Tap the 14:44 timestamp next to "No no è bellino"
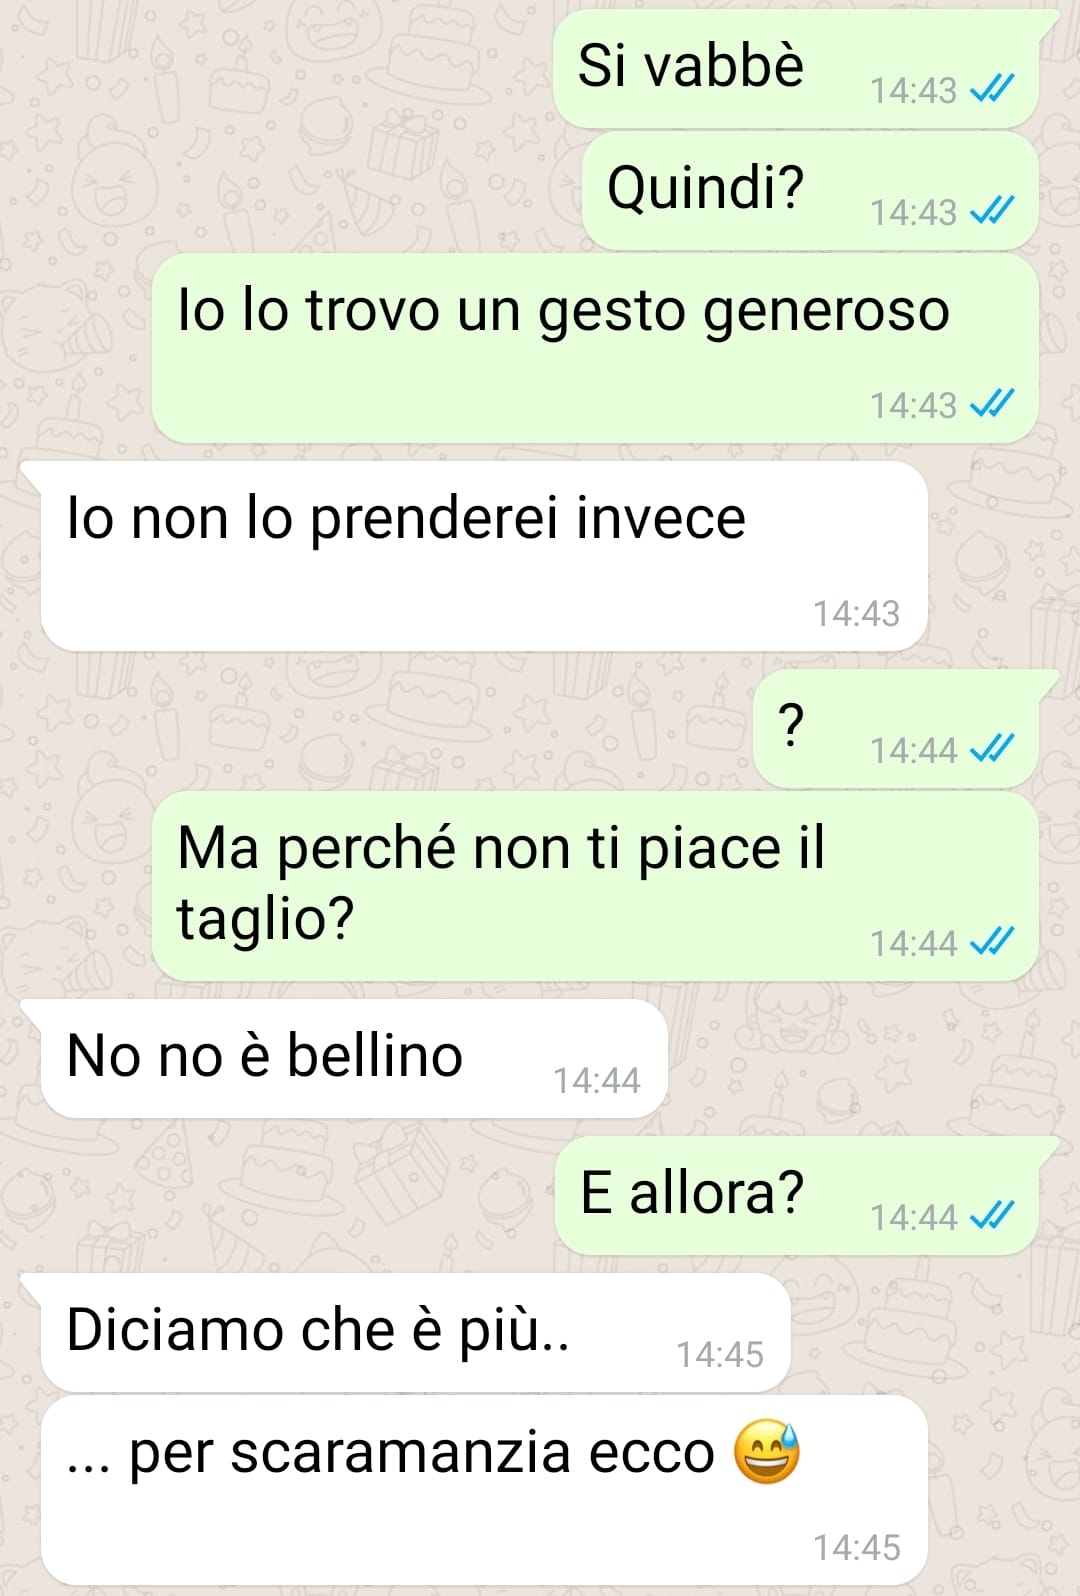This screenshot has width=1080, height=1596. pyautogui.click(x=597, y=1080)
